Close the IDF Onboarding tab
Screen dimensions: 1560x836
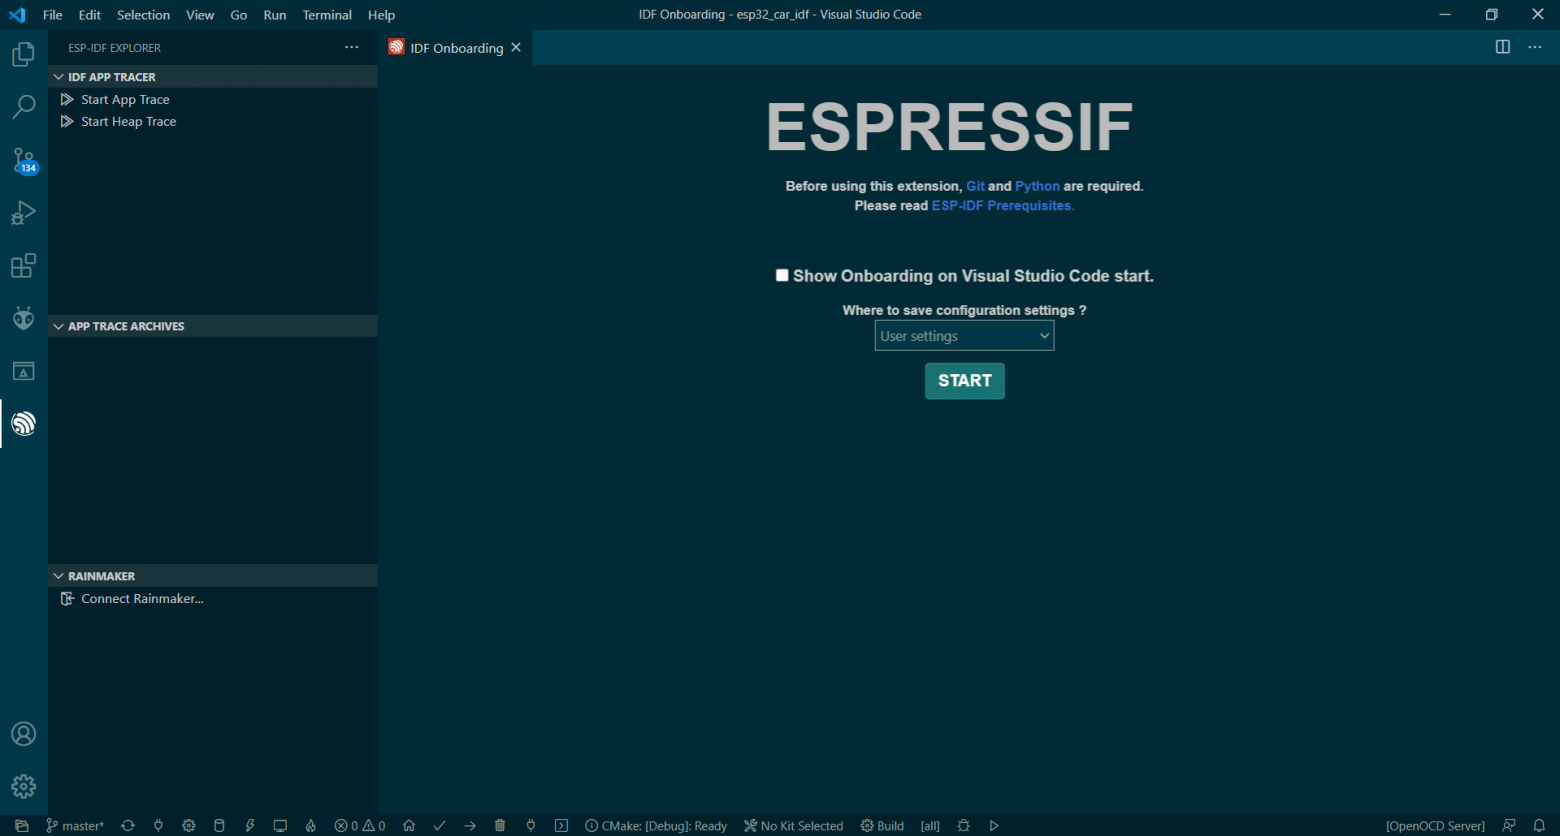tap(516, 47)
